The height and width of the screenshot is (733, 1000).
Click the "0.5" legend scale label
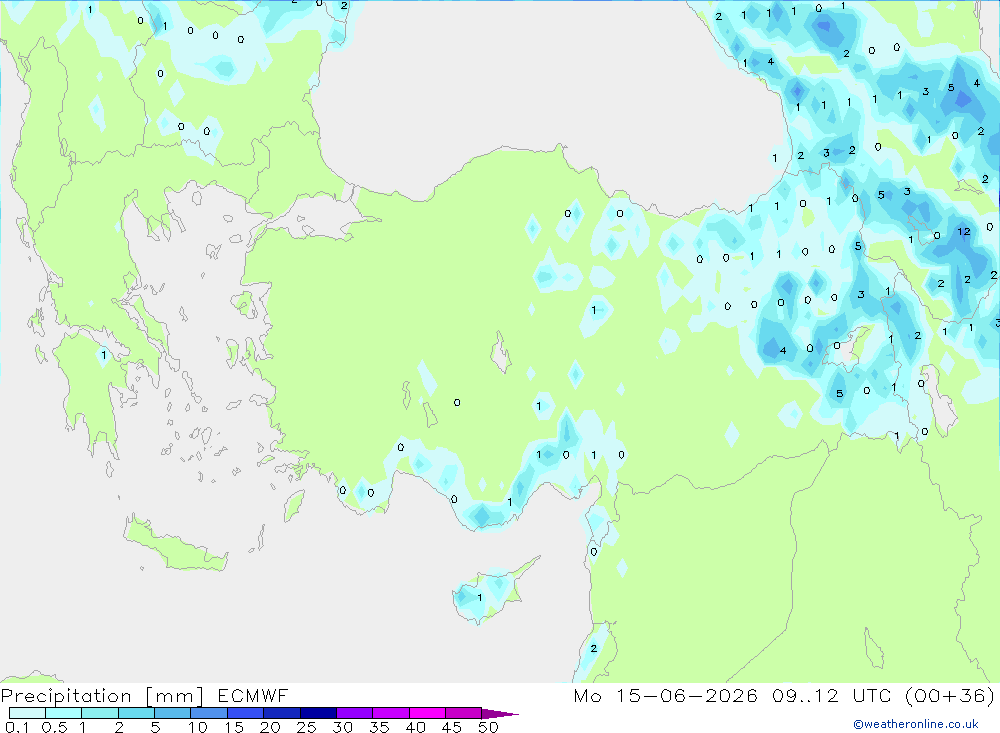click(54, 727)
